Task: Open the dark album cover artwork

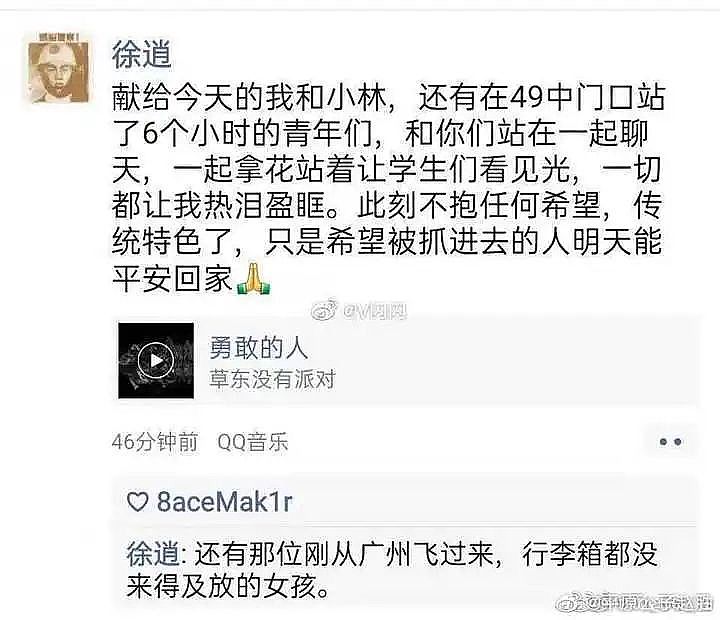Action: click(x=156, y=361)
